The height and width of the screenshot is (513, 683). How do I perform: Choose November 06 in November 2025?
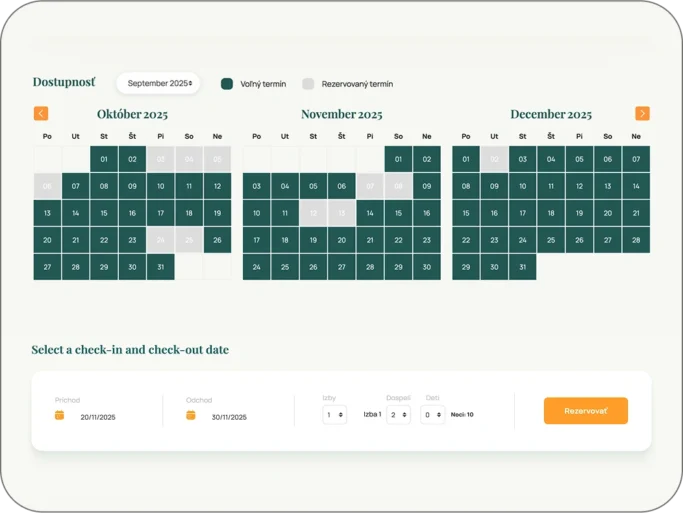pos(342,186)
